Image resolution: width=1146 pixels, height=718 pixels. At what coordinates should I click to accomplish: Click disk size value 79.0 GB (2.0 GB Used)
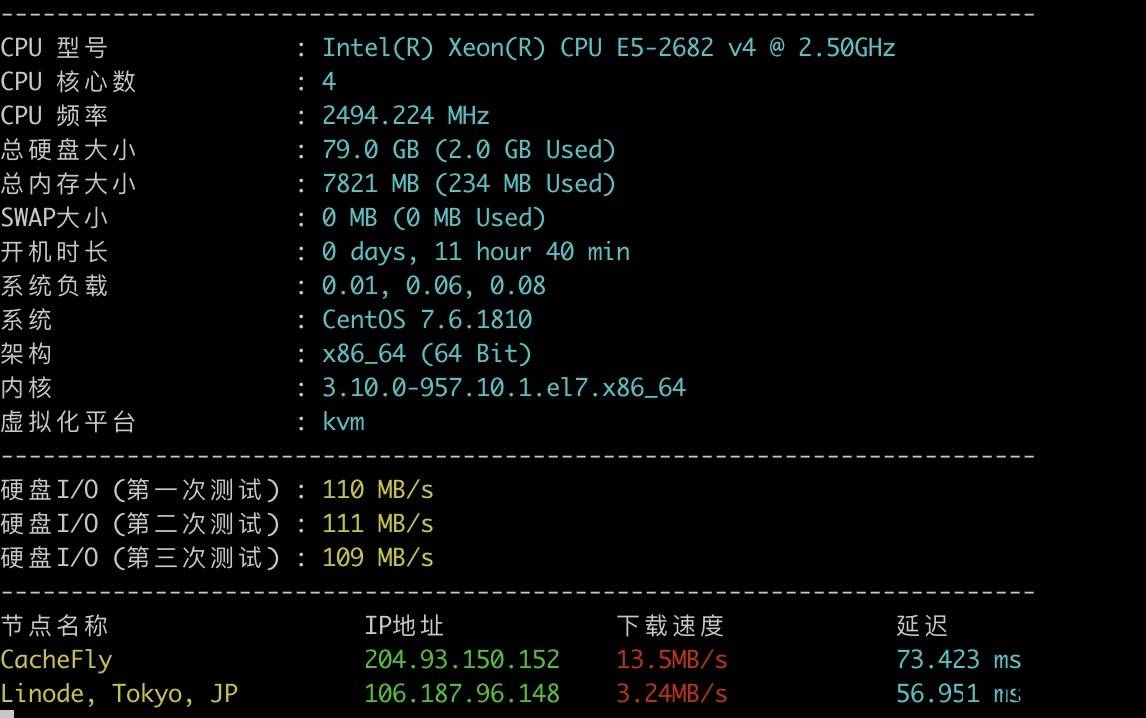point(469,150)
